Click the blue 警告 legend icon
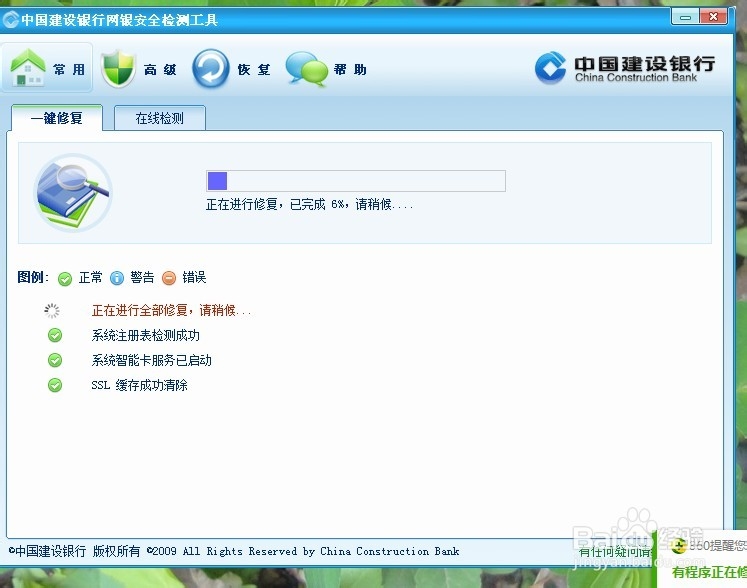This screenshot has height=588, width=747. [x=117, y=278]
